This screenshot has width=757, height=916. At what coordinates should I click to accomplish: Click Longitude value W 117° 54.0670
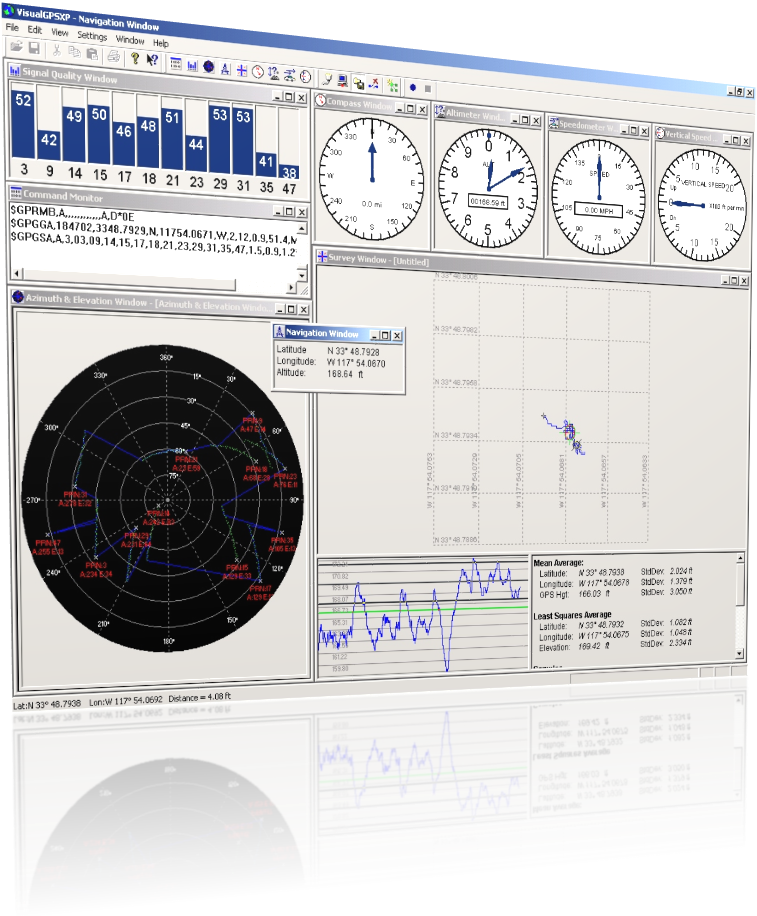pyautogui.click(x=356, y=363)
